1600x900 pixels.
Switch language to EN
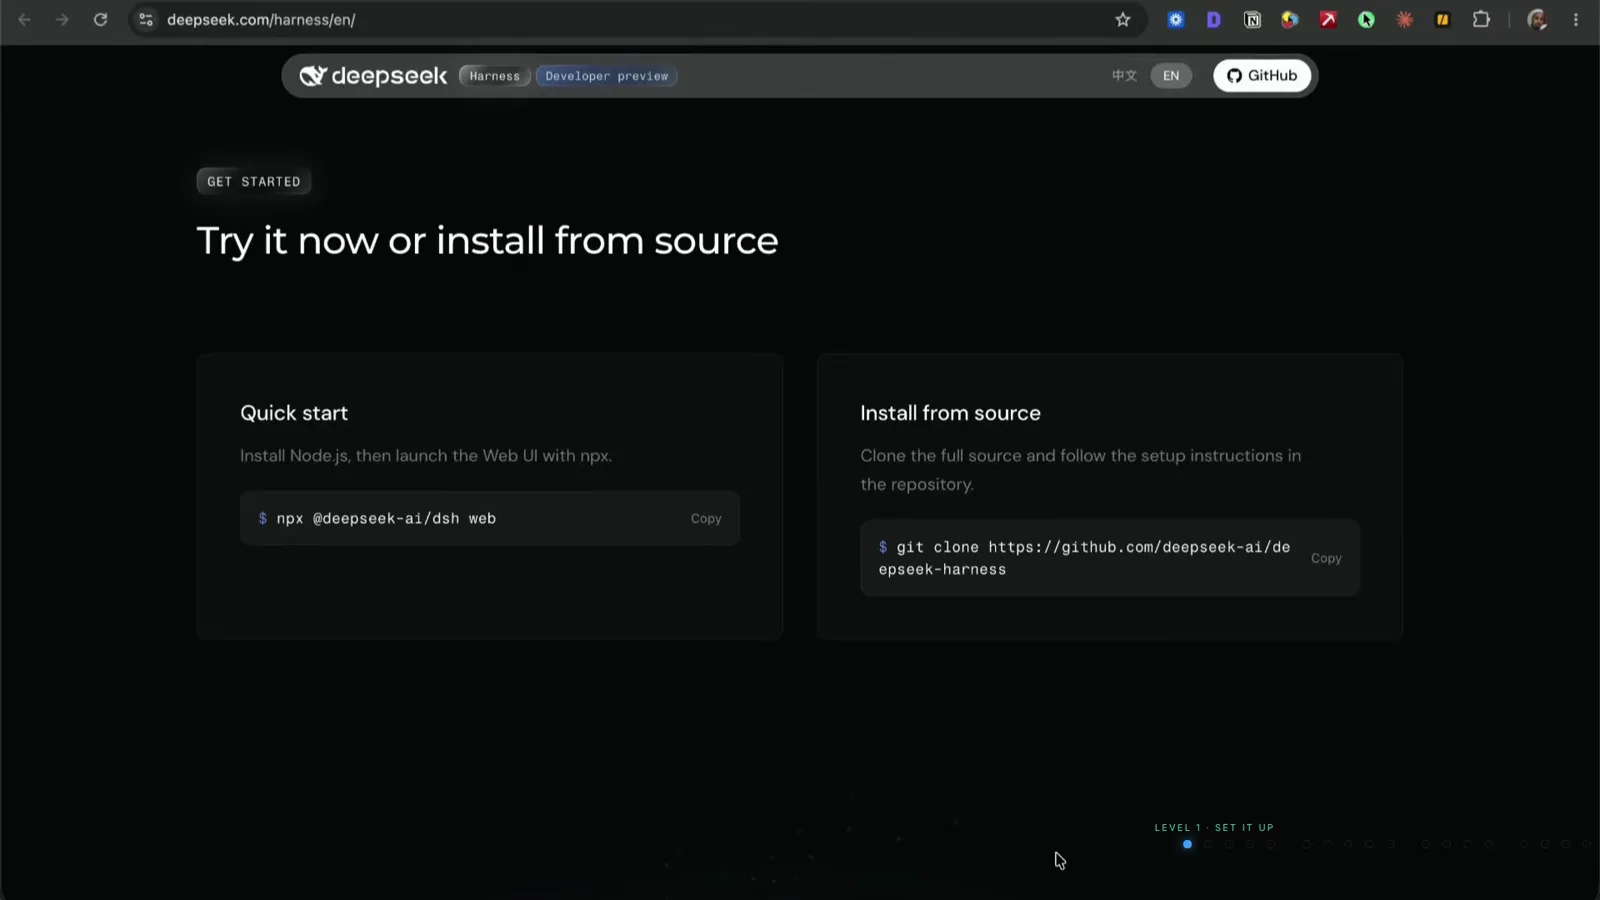pyautogui.click(x=1171, y=76)
